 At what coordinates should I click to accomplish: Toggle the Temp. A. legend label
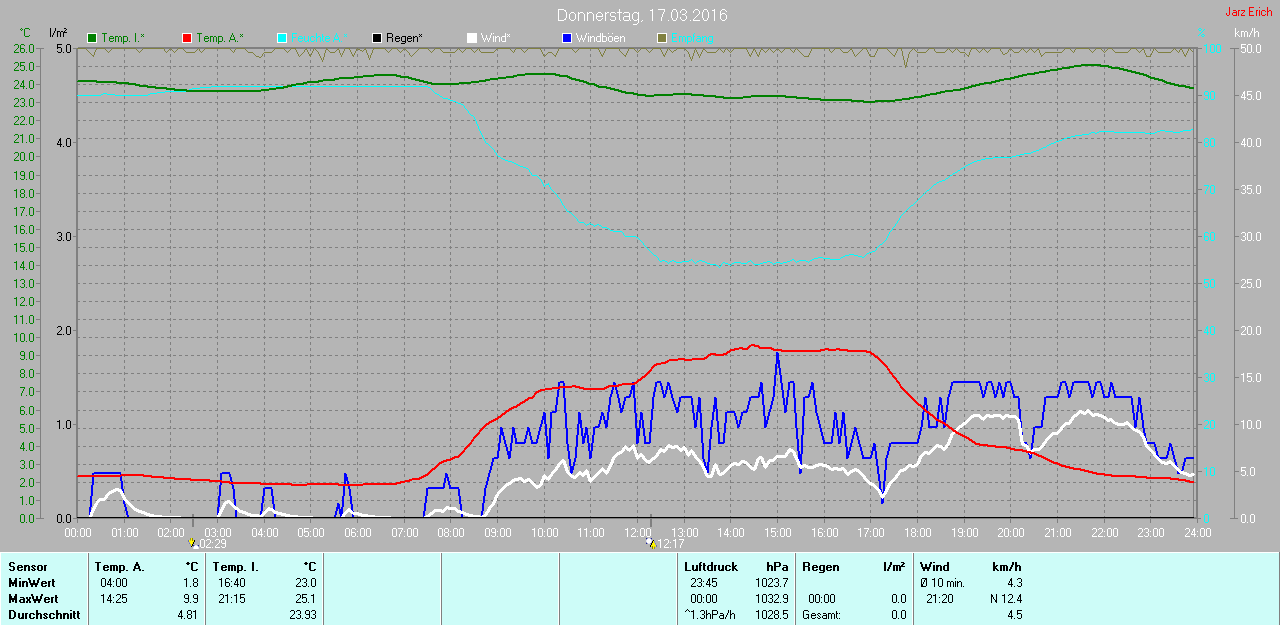220,38
